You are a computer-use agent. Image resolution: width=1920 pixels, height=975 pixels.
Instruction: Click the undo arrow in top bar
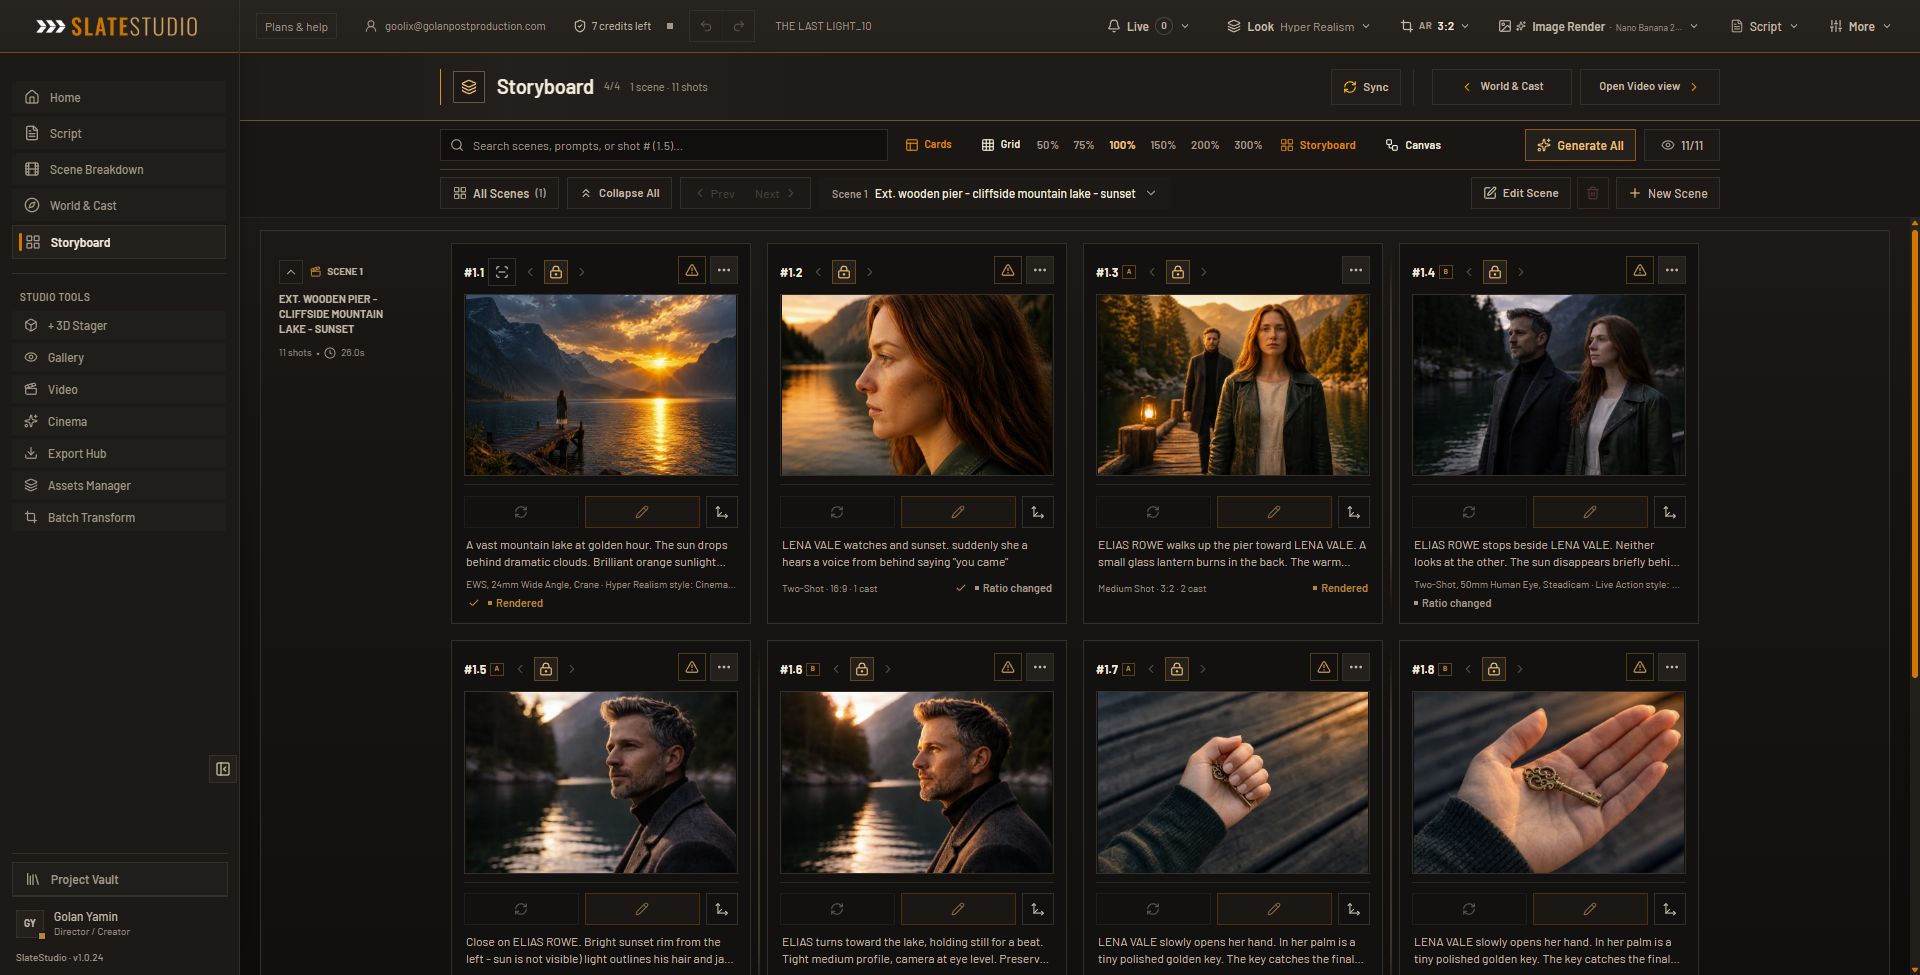click(706, 26)
